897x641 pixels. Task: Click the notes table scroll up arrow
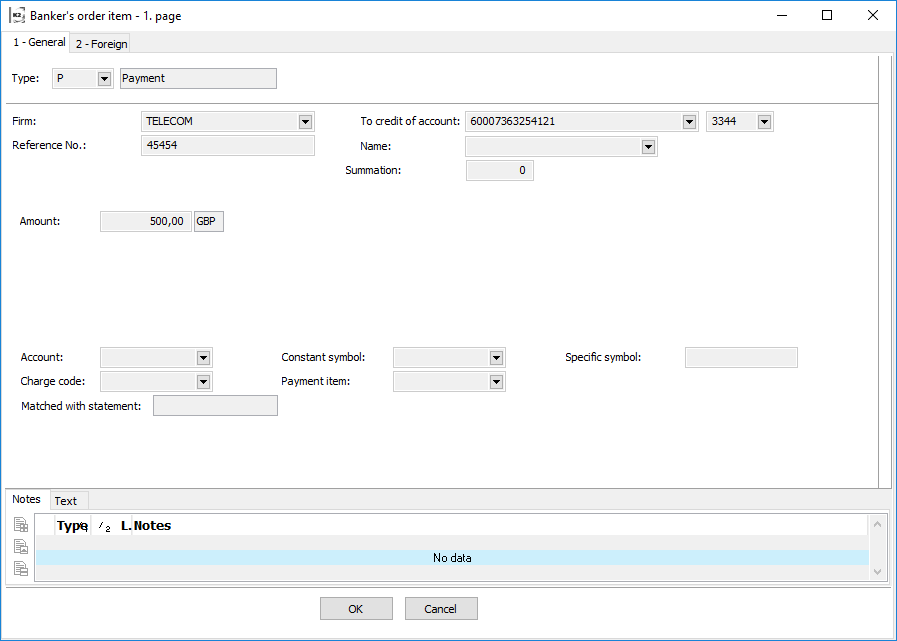point(878,523)
